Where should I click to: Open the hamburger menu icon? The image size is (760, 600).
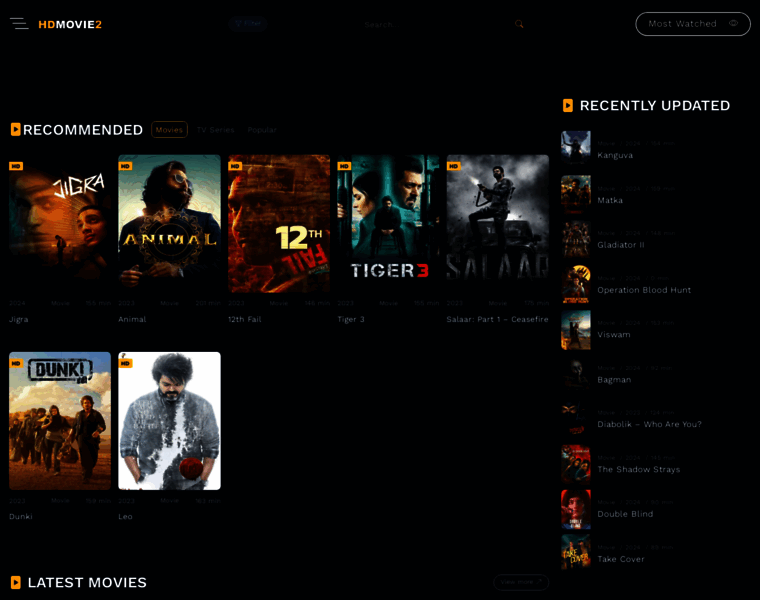pyautogui.click(x=19, y=23)
